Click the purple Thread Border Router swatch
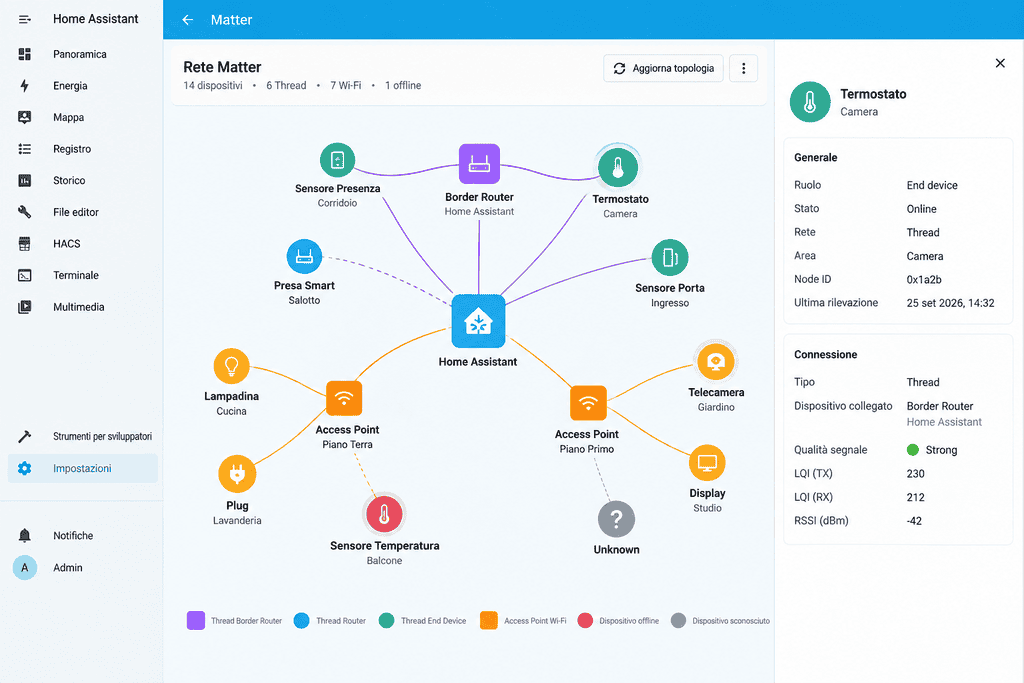 196,620
